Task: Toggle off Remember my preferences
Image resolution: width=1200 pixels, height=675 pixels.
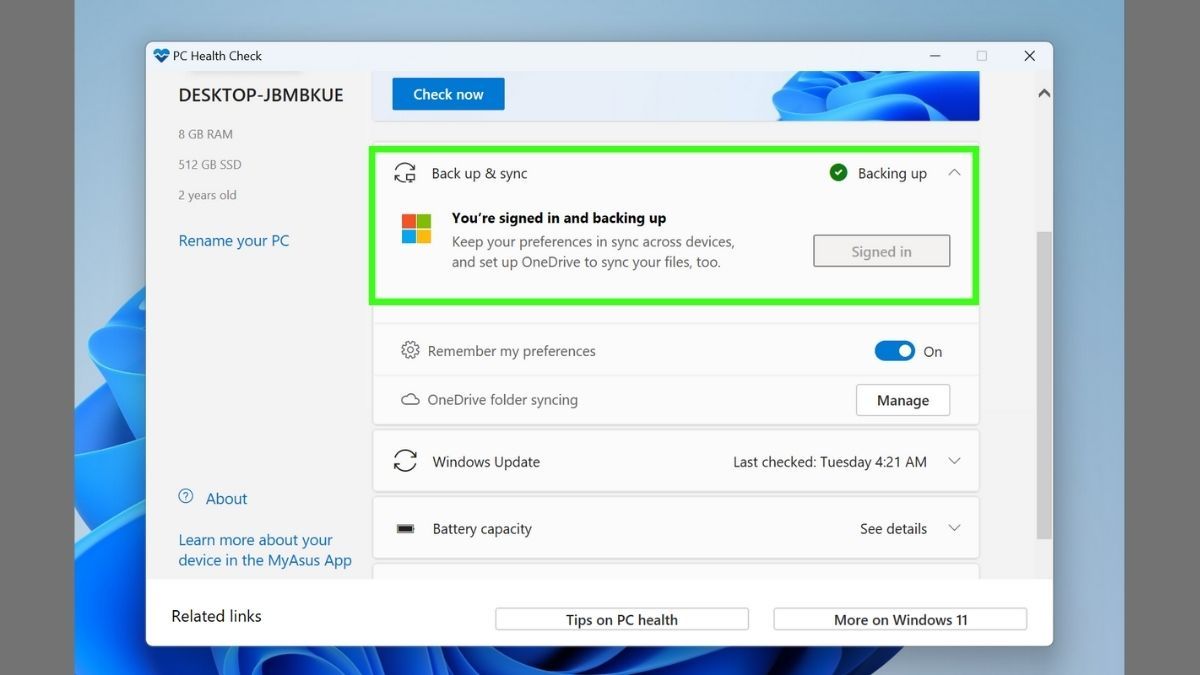Action: [x=895, y=350]
